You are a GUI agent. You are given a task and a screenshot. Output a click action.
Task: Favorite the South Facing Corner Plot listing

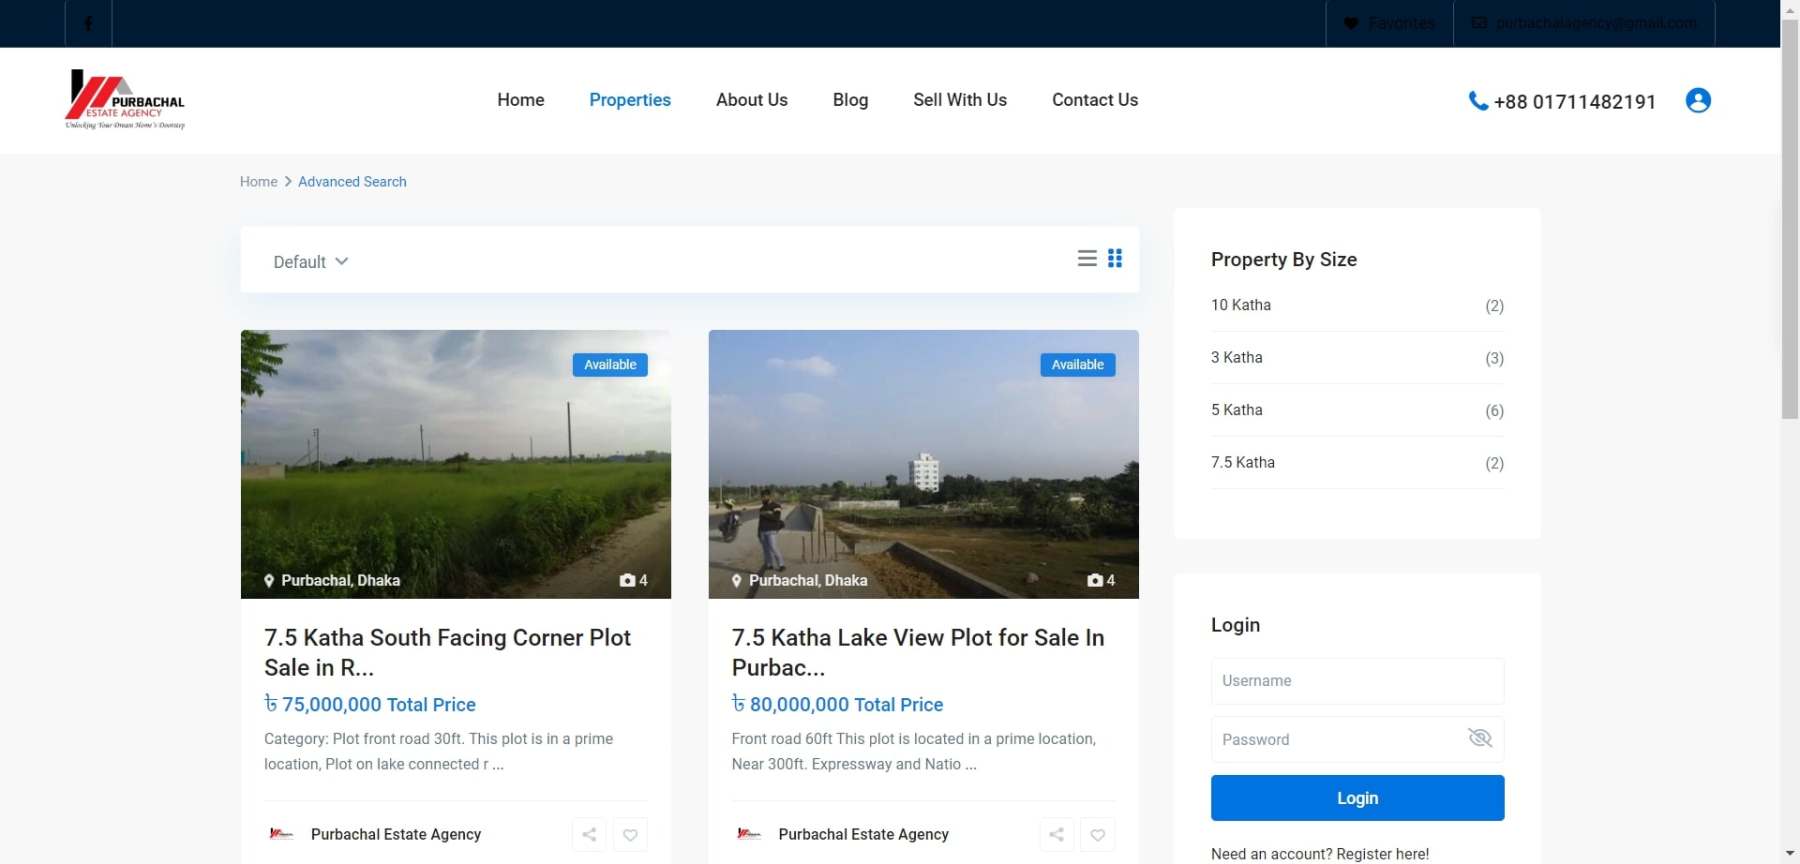pyautogui.click(x=630, y=834)
